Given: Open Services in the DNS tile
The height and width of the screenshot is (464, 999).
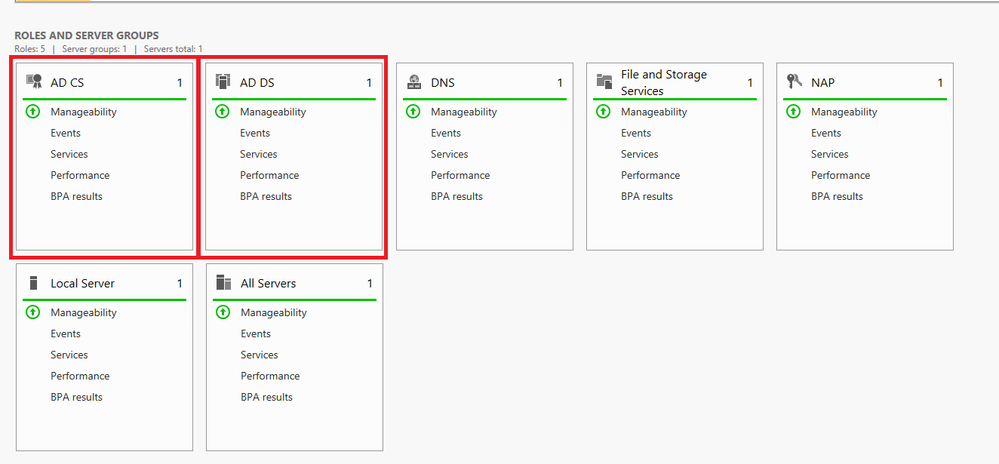Looking at the screenshot, I should tap(449, 154).
